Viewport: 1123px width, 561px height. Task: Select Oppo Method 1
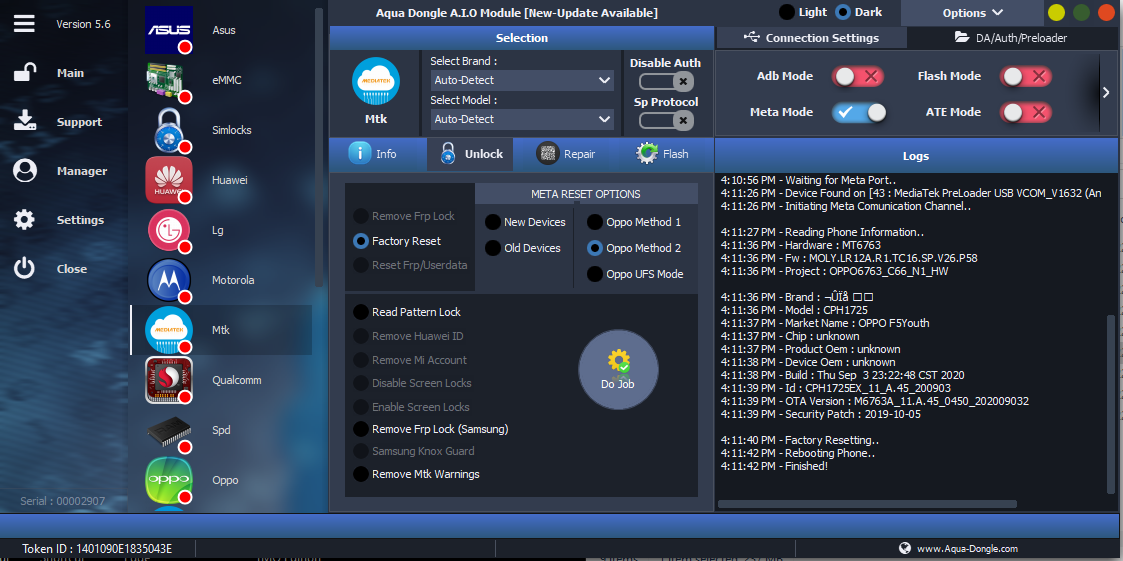(x=634, y=222)
